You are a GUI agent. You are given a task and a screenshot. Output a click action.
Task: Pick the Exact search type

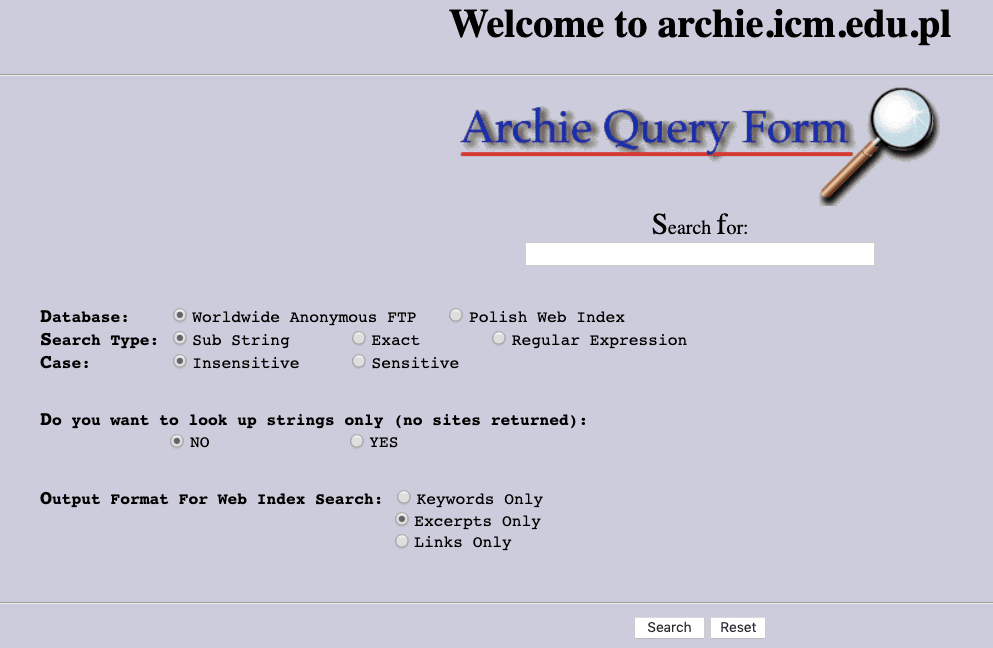pyautogui.click(x=359, y=339)
